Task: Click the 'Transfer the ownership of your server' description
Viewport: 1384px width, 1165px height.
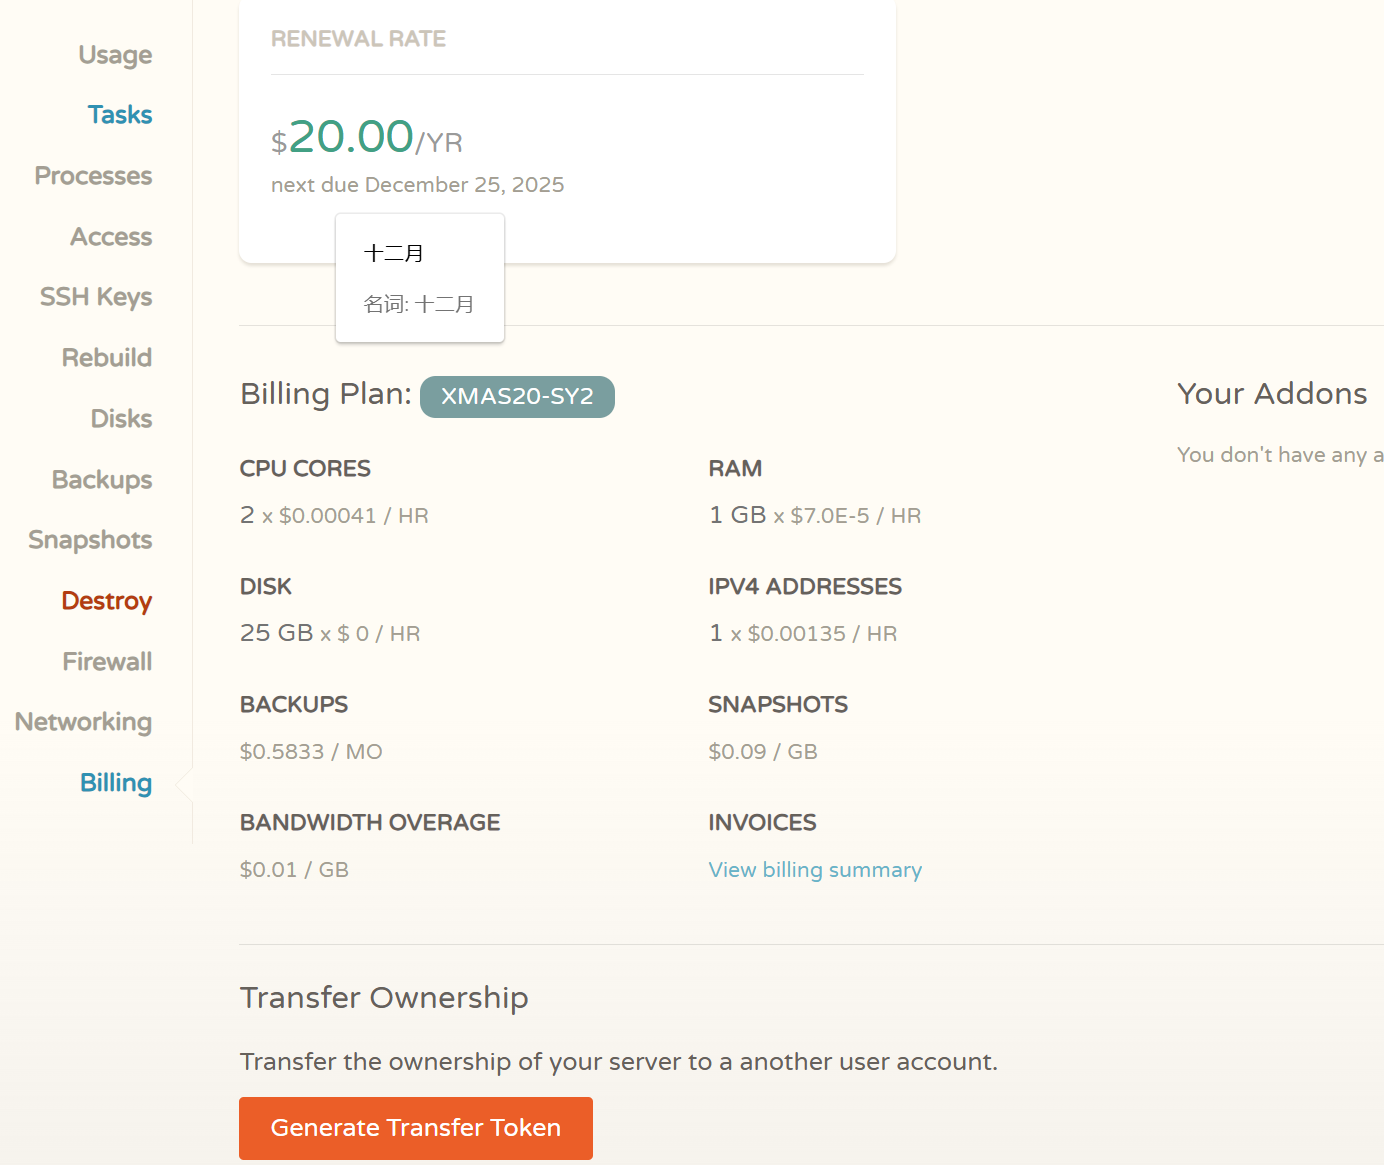Action: (x=619, y=1062)
